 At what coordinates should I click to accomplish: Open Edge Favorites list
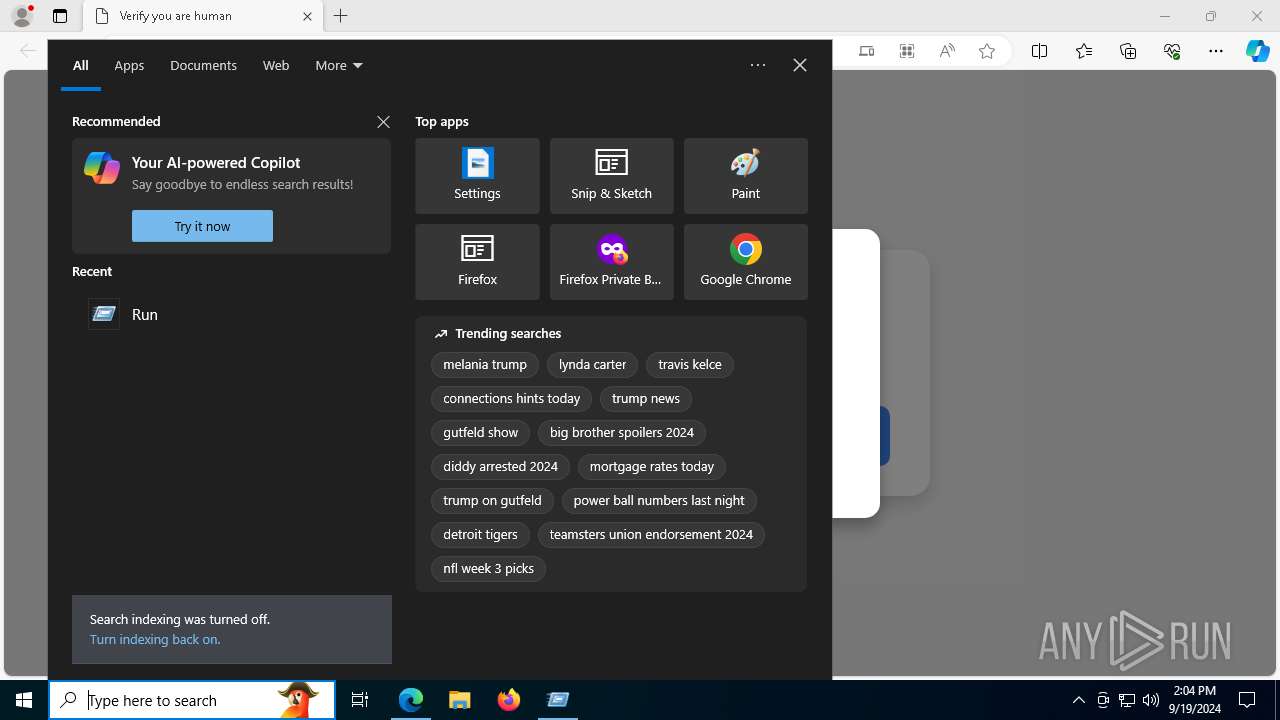point(1084,52)
